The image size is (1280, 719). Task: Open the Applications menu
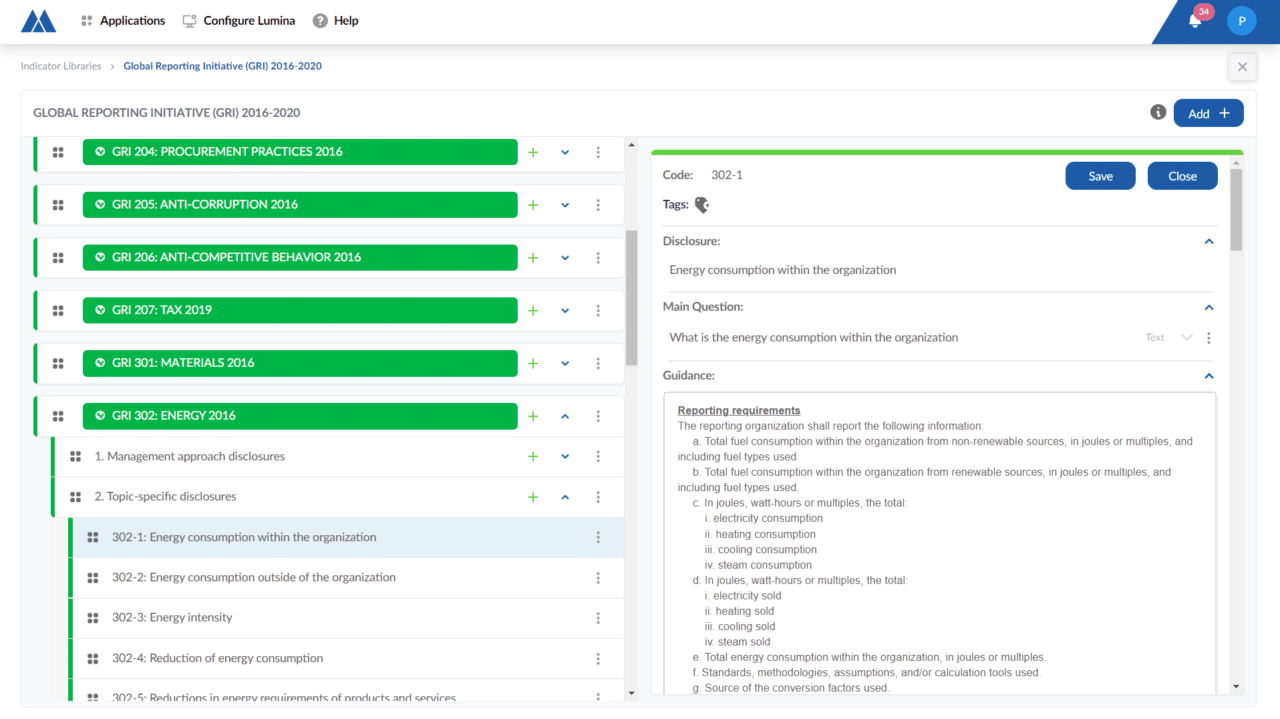point(122,20)
